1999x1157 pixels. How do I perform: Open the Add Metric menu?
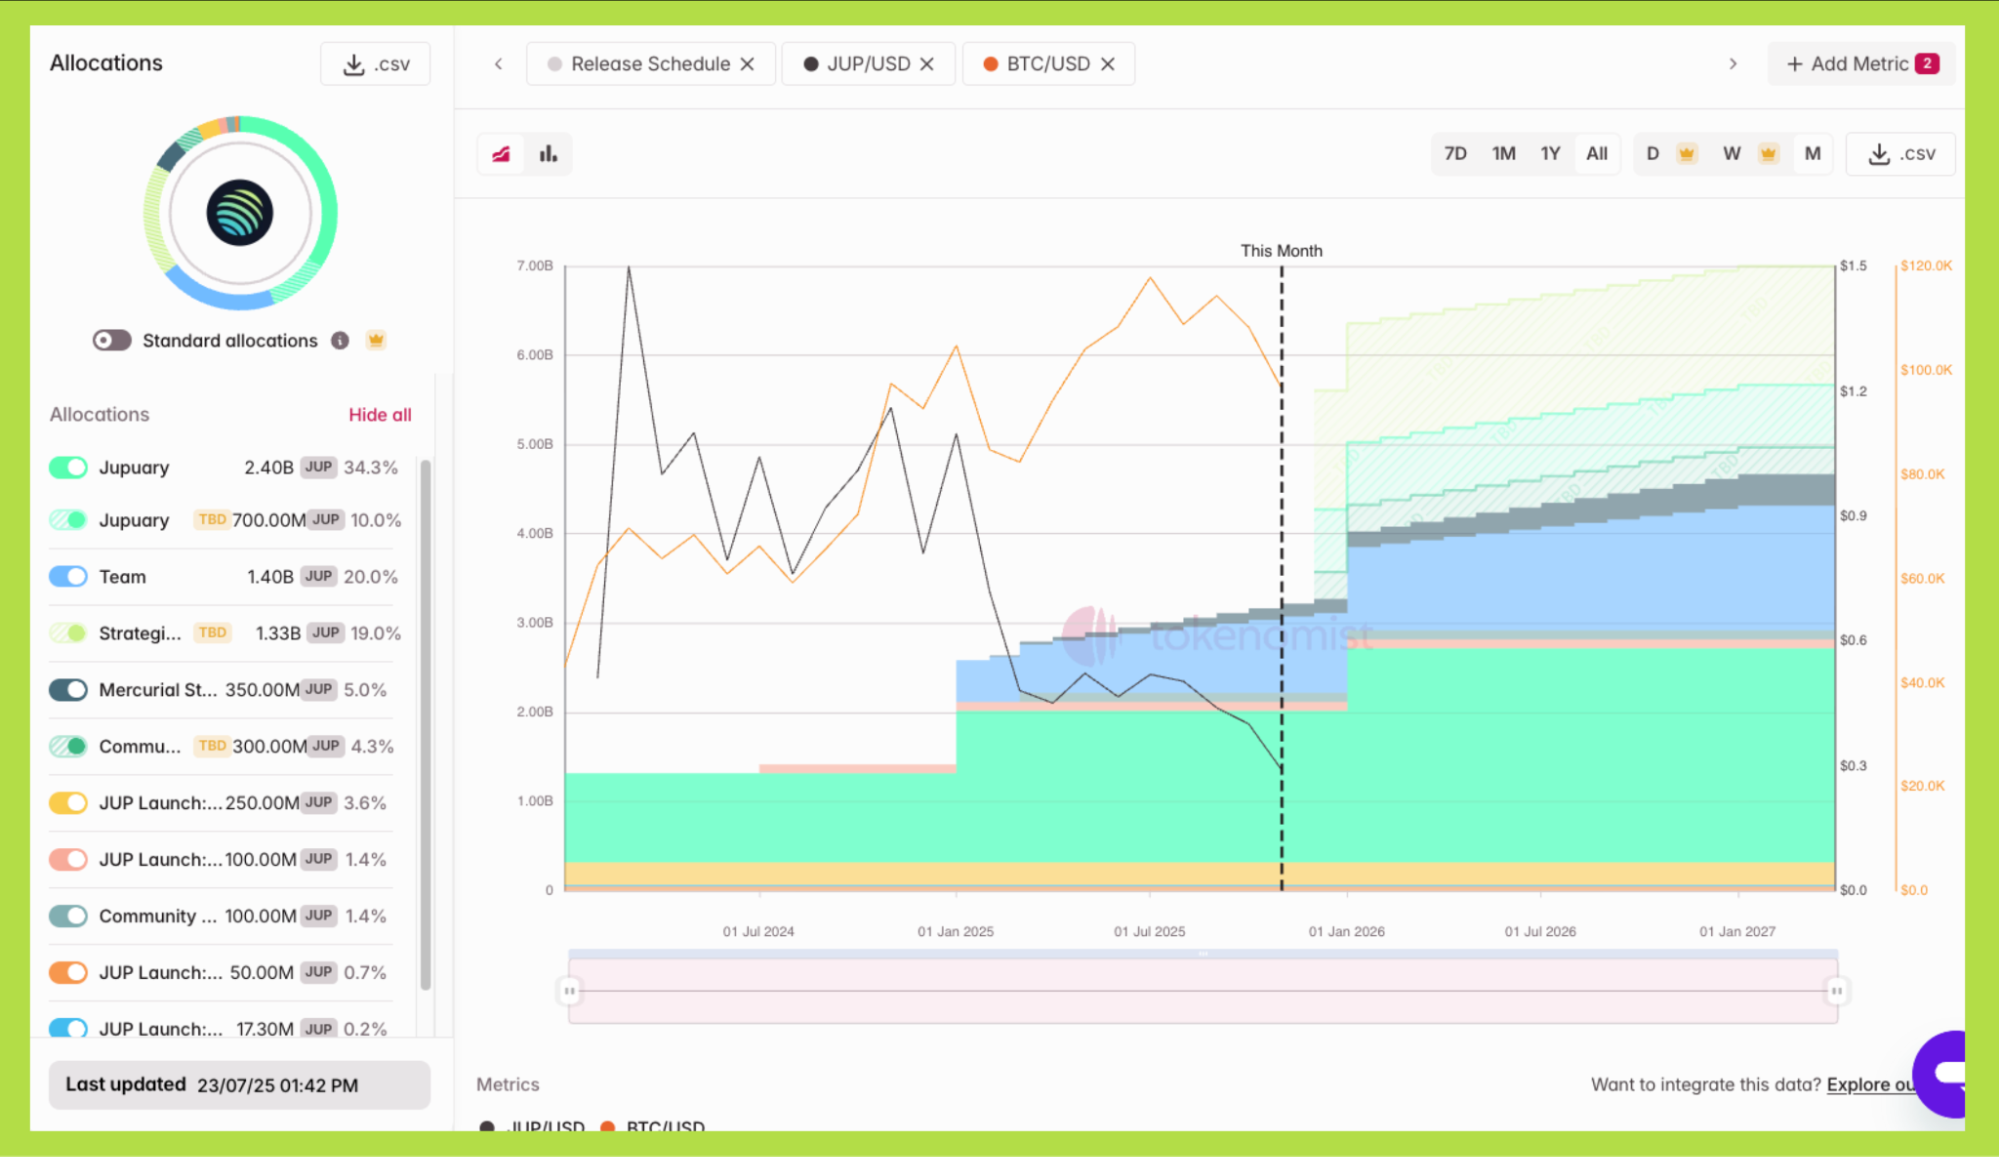click(x=1861, y=64)
